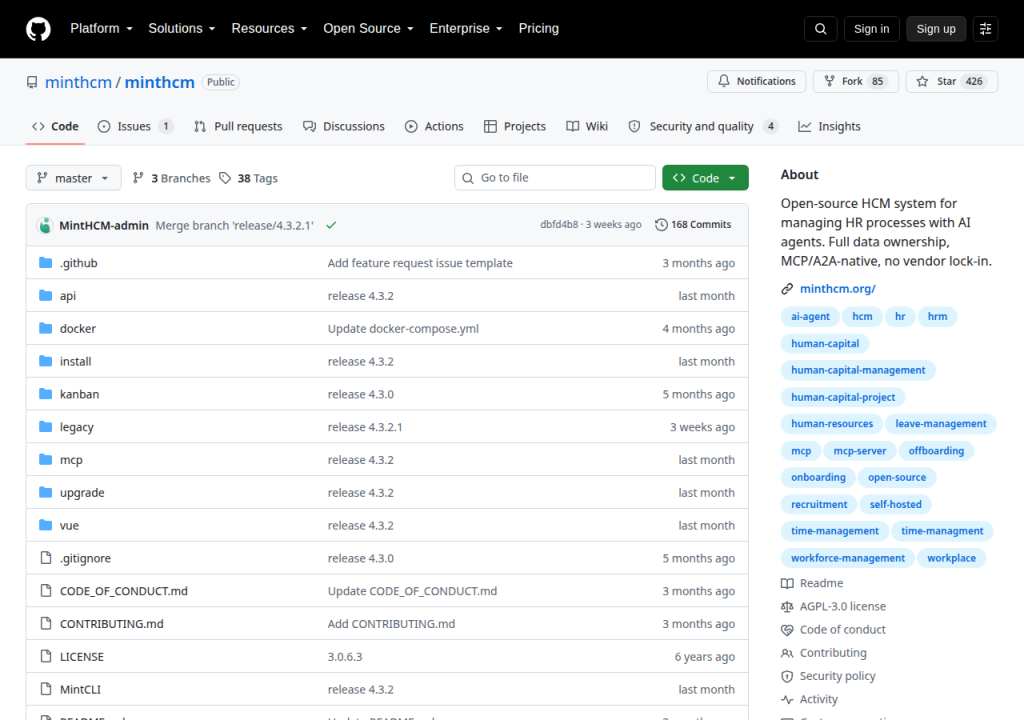
Task: Click the kanban folder icon
Action: coord(45,394)
